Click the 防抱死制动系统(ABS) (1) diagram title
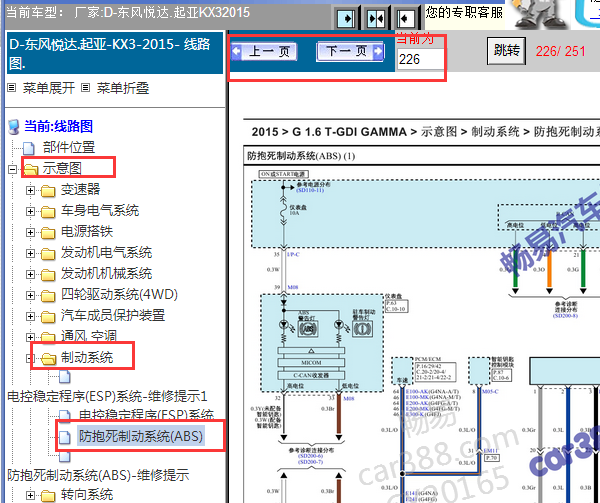The image size is (600, 503). click(301, 156)
